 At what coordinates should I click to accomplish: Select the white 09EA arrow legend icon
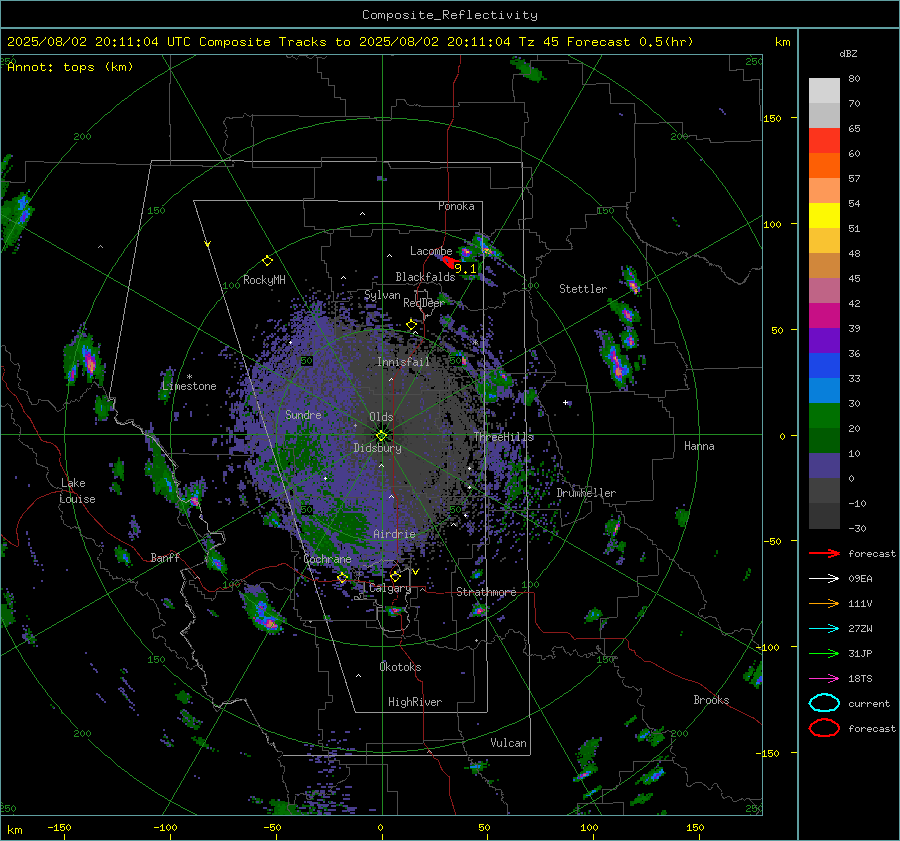(x=824, y=579)
